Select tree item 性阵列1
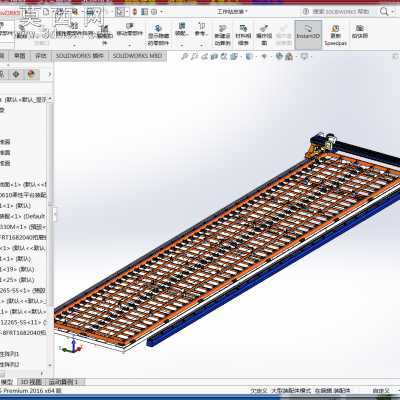The height and width of the screenshot is (400, 400). (x=10, y=354)
